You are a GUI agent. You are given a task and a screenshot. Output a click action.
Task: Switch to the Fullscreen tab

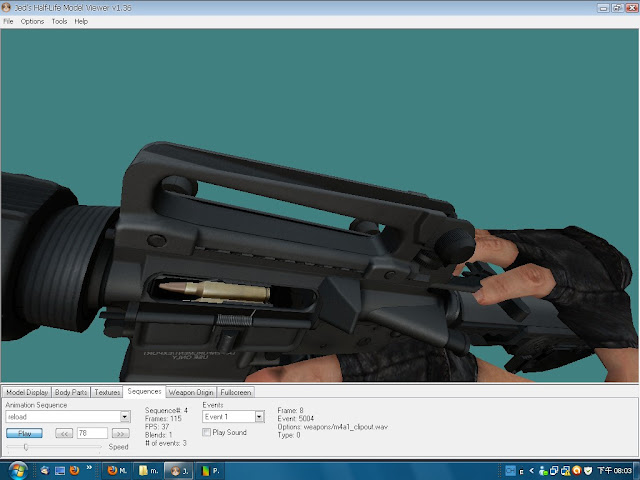236,392
